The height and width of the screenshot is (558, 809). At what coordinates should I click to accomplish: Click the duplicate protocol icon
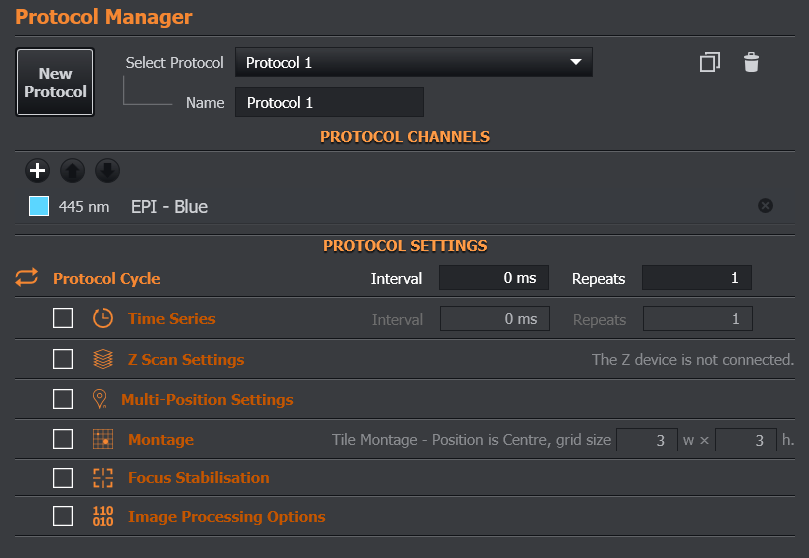(x=709, y=63)
